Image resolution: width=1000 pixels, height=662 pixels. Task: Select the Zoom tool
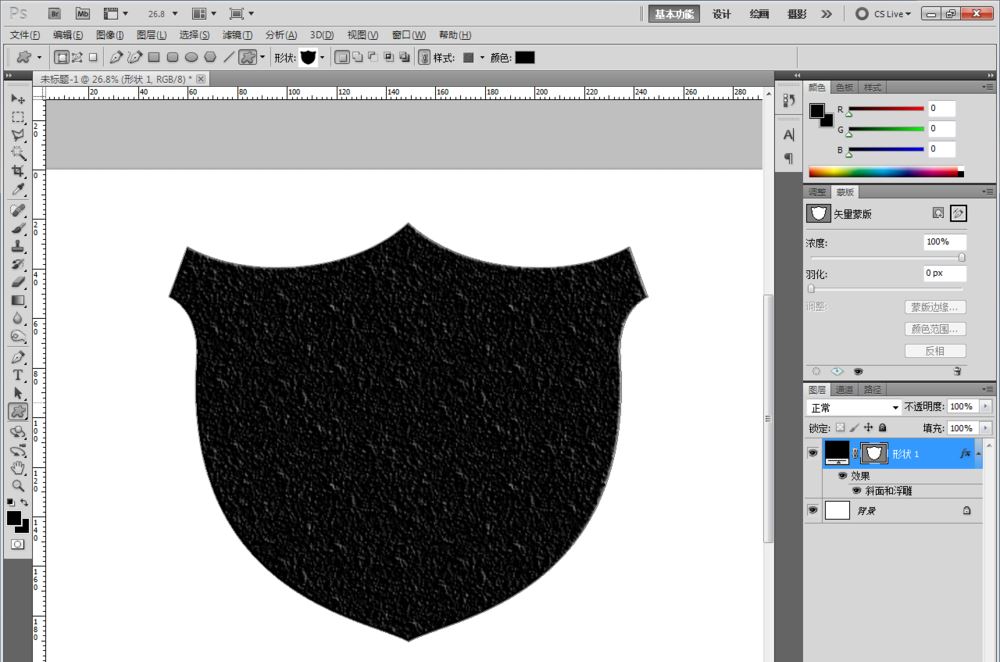(x=18, y=487)
